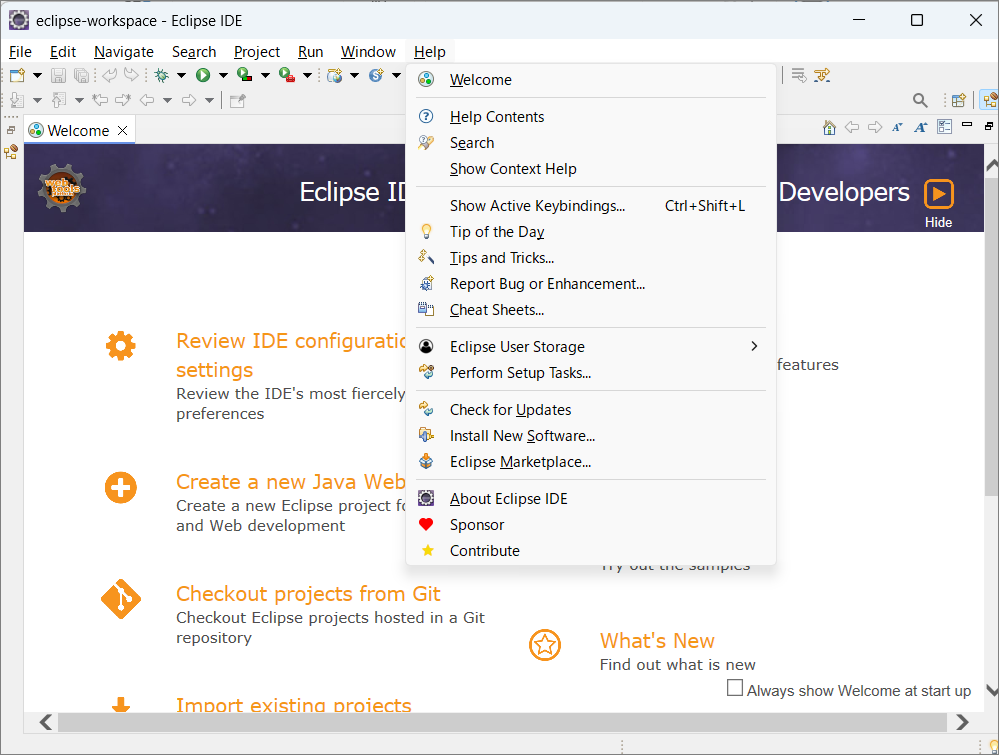Enable Always show Welcome at start up

735,688
